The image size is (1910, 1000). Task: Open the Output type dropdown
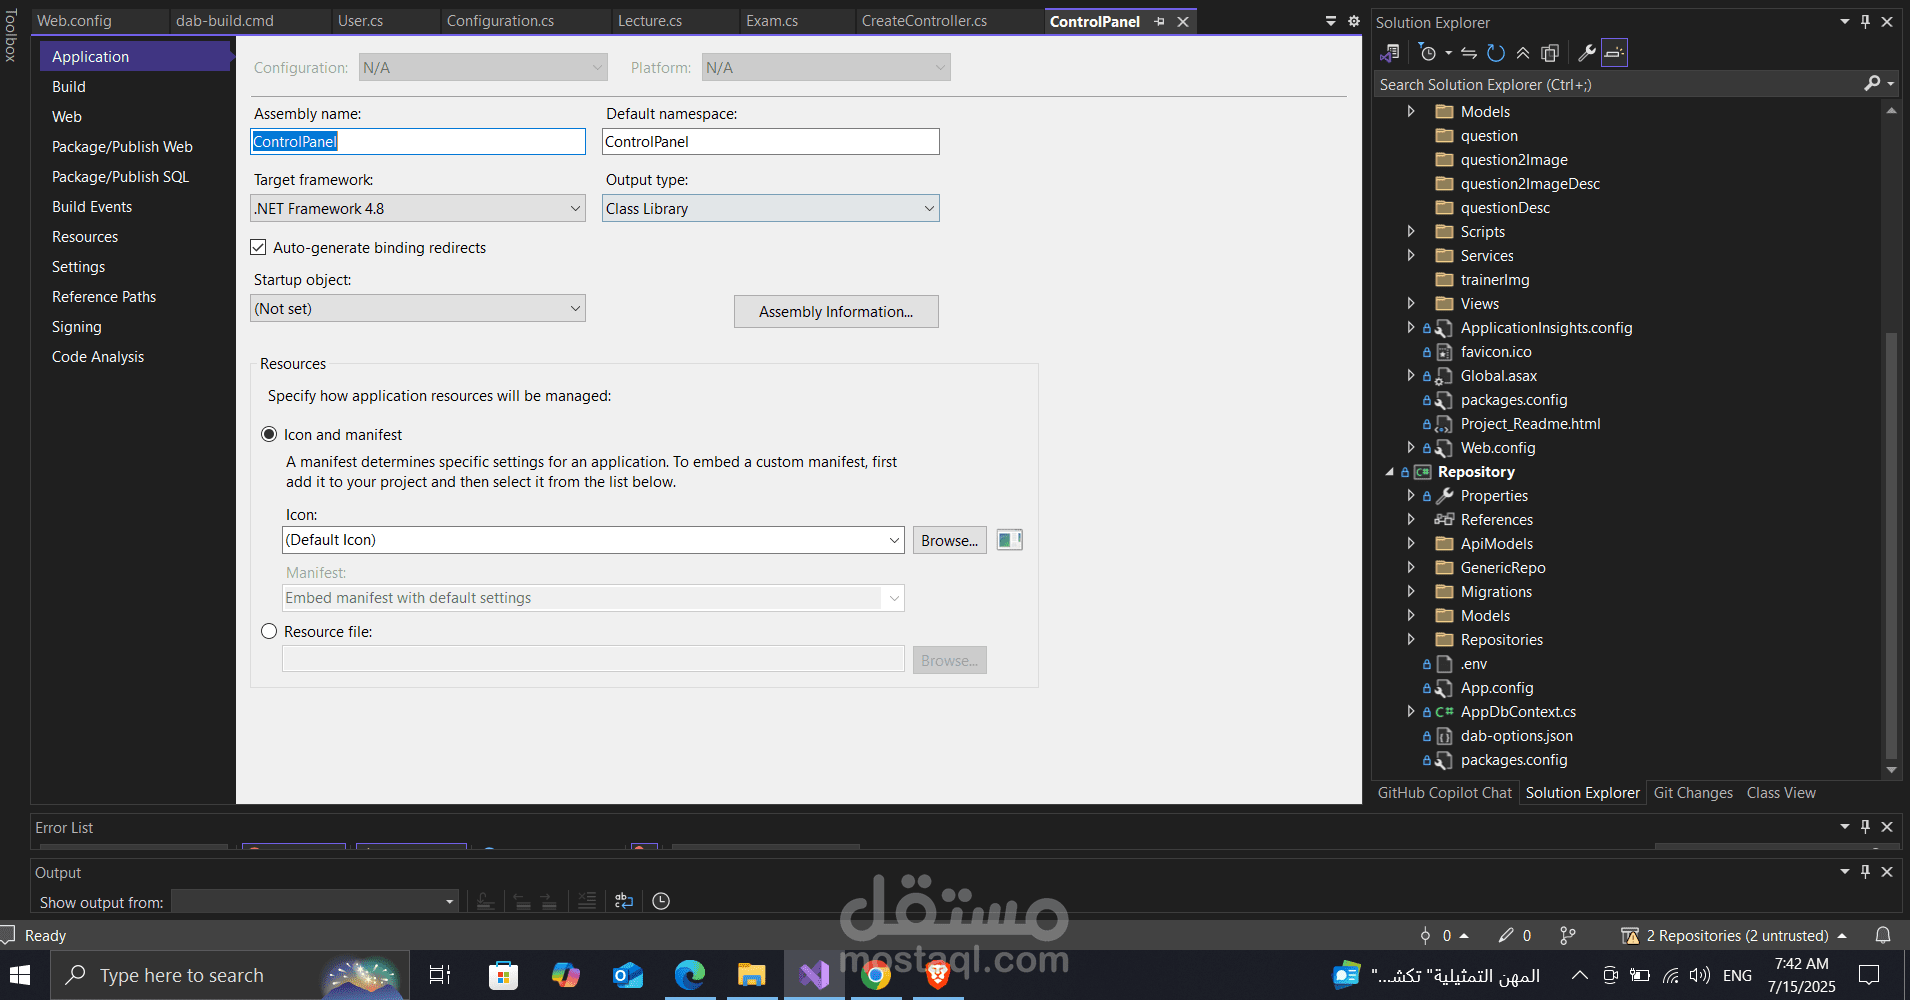[771, 208]
